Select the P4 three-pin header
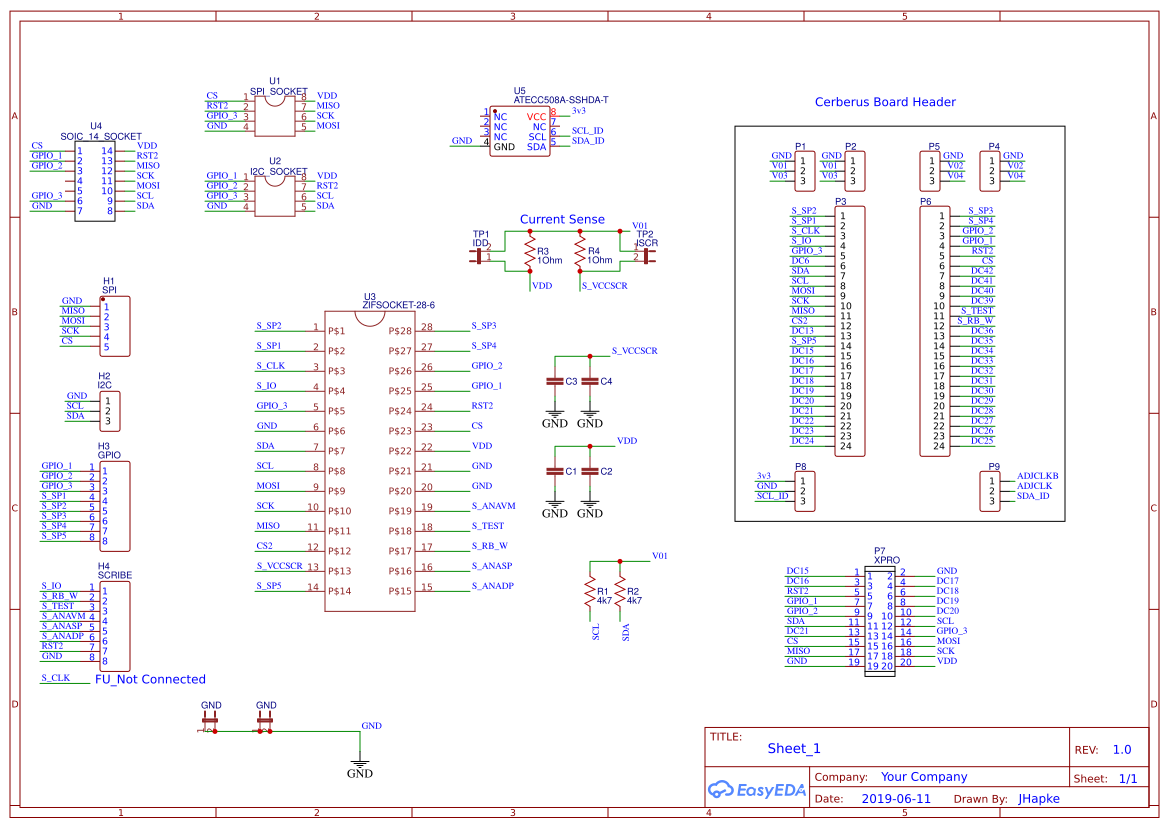Image resolution: width=1169 pixels, height=828 pixels. tap(990, 171)
